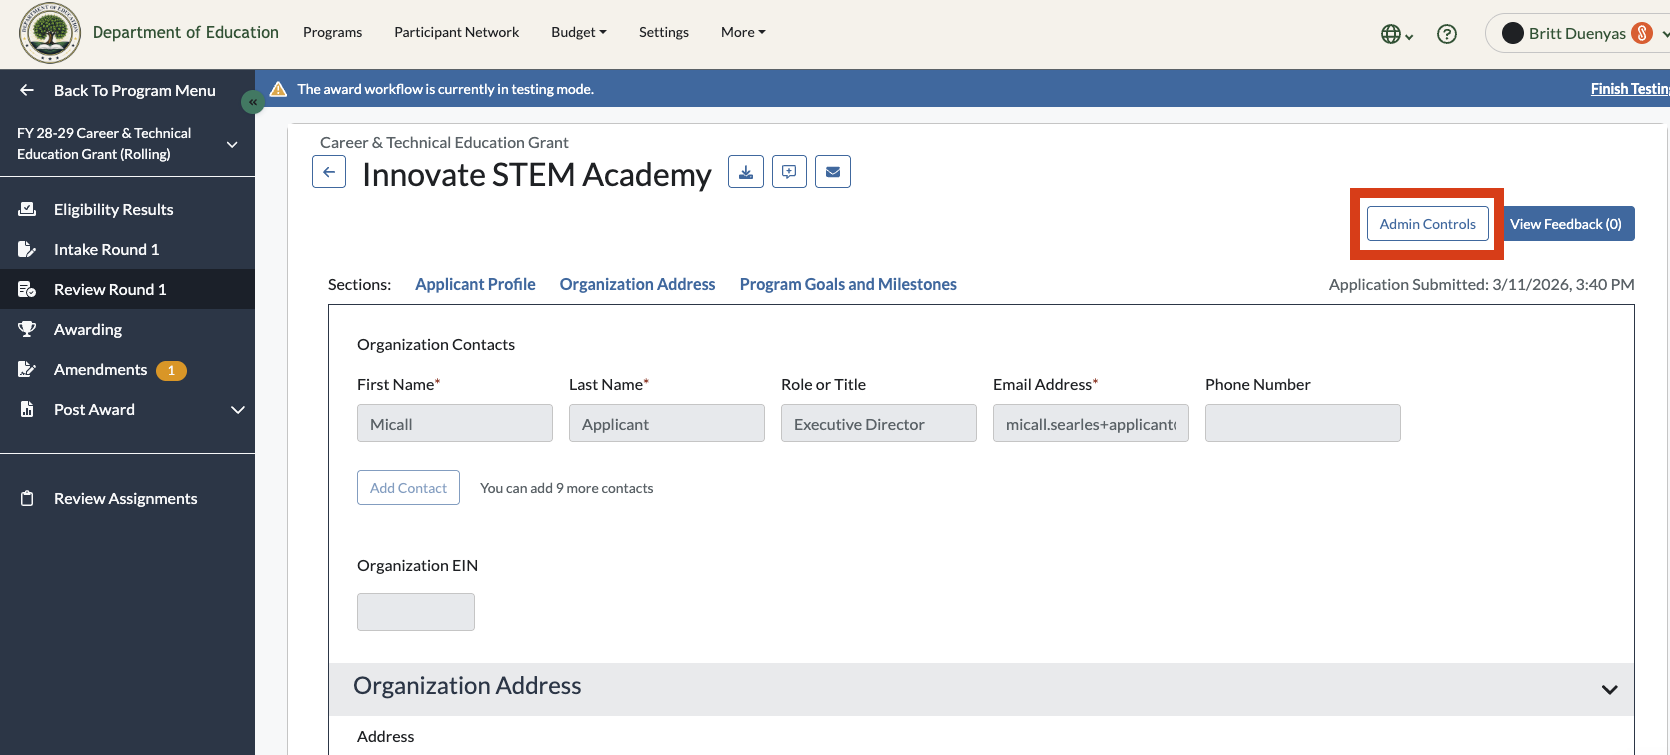
Task: Click the Organization EIN input field
Action: [416, 612]
